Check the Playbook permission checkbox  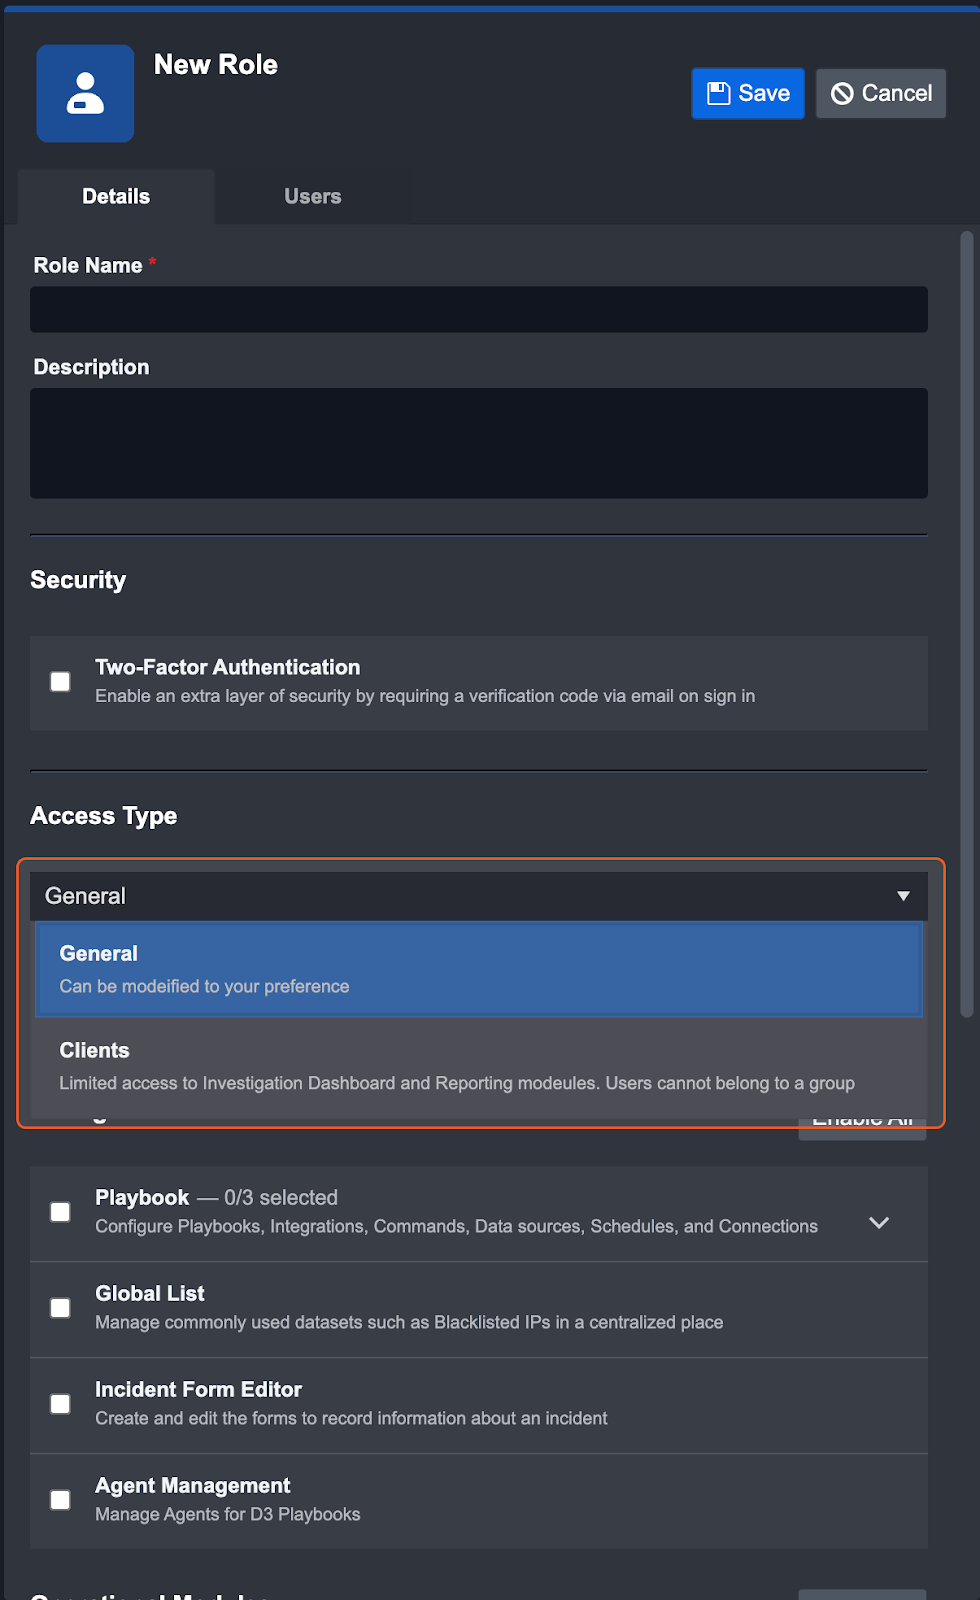(x=61, y=1212)
